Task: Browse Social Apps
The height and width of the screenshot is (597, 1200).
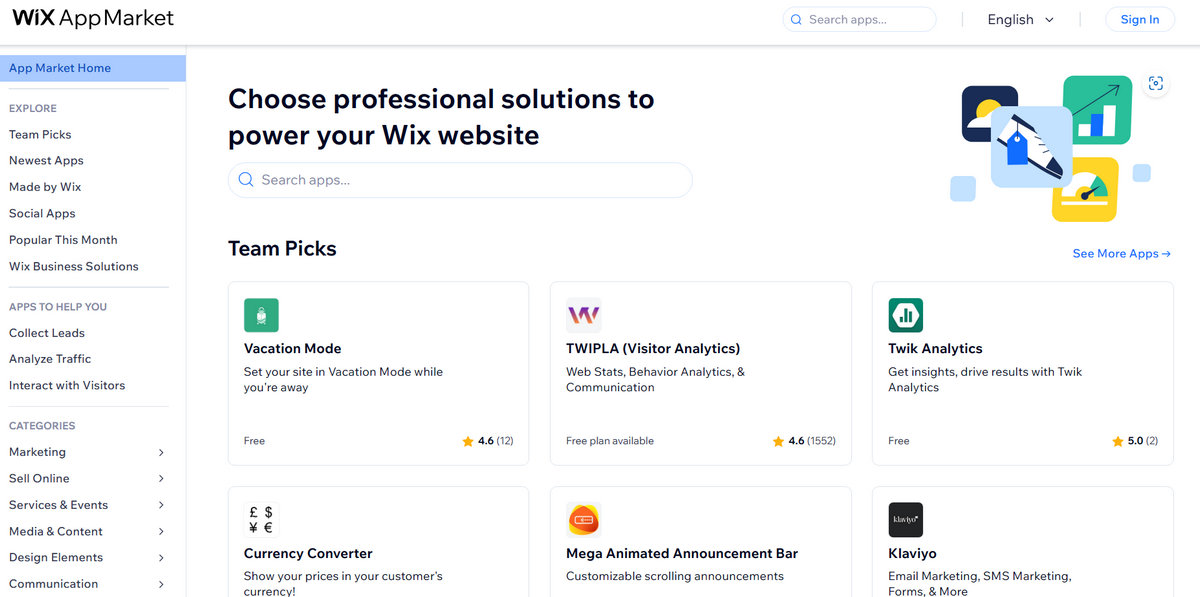Action: (x=42, y=213)
